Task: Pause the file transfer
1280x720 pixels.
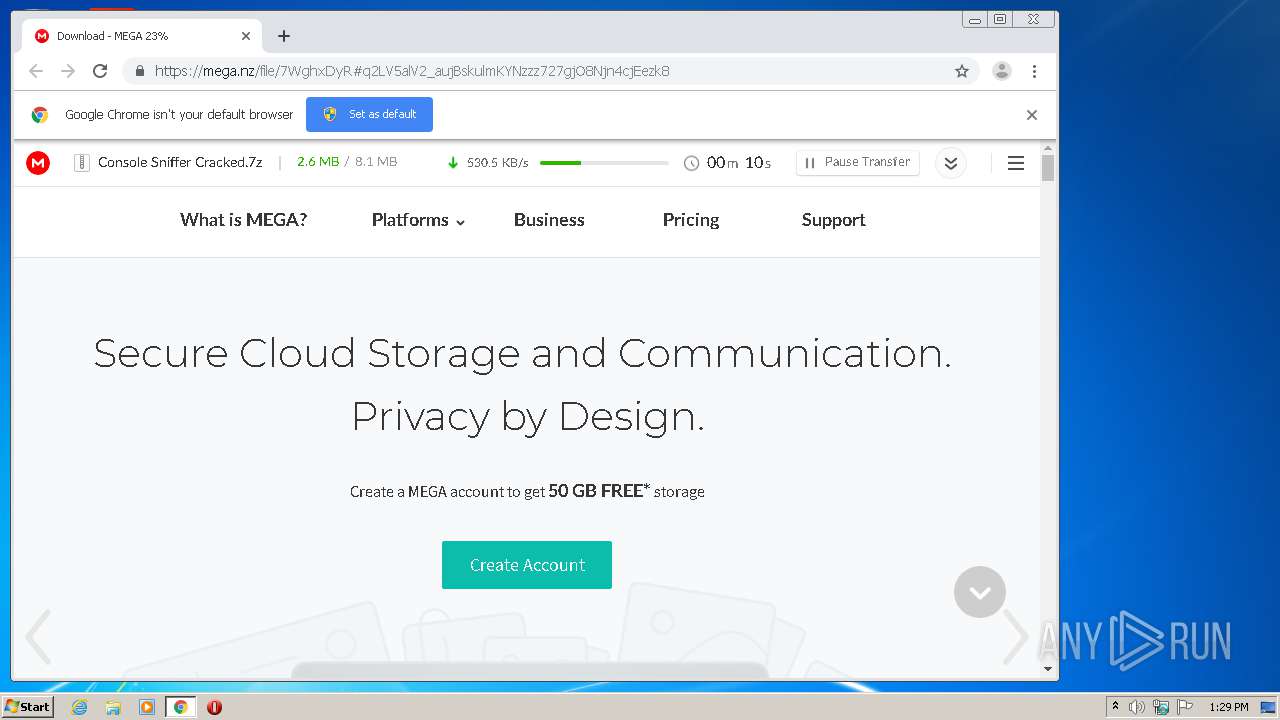Action: (858, 162)
